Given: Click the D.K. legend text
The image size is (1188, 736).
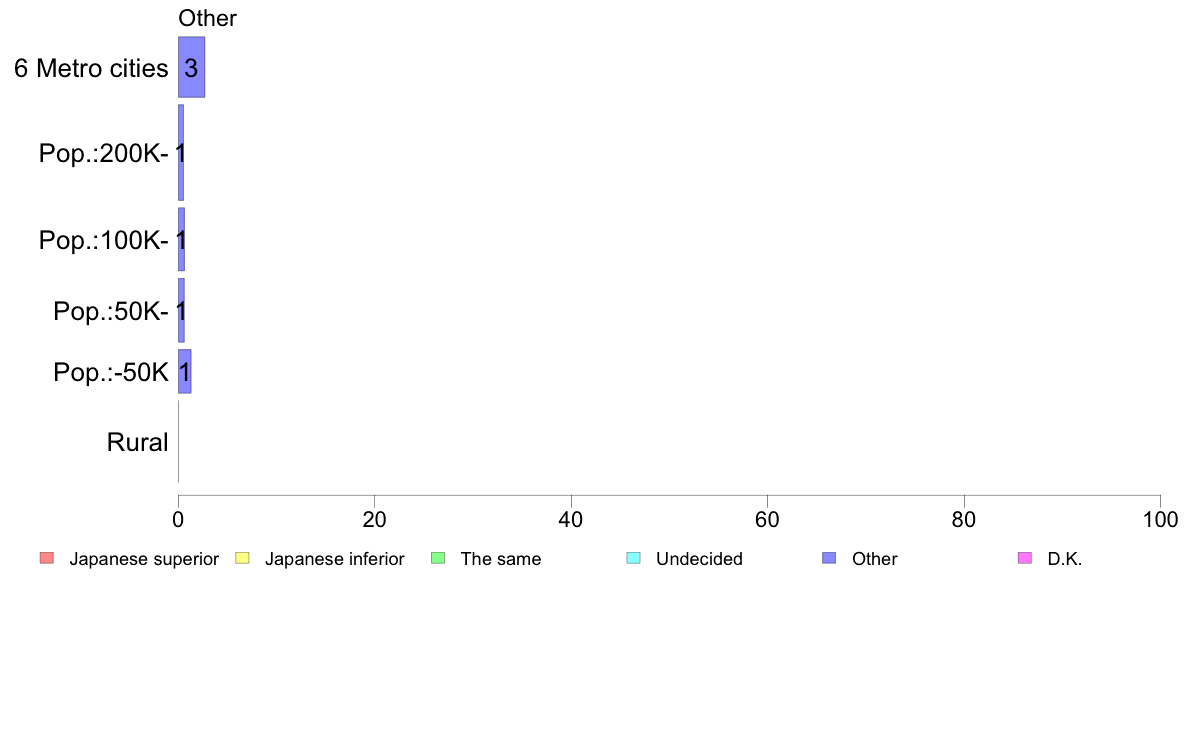Looking at the screenshot, I should (1065, 559).
